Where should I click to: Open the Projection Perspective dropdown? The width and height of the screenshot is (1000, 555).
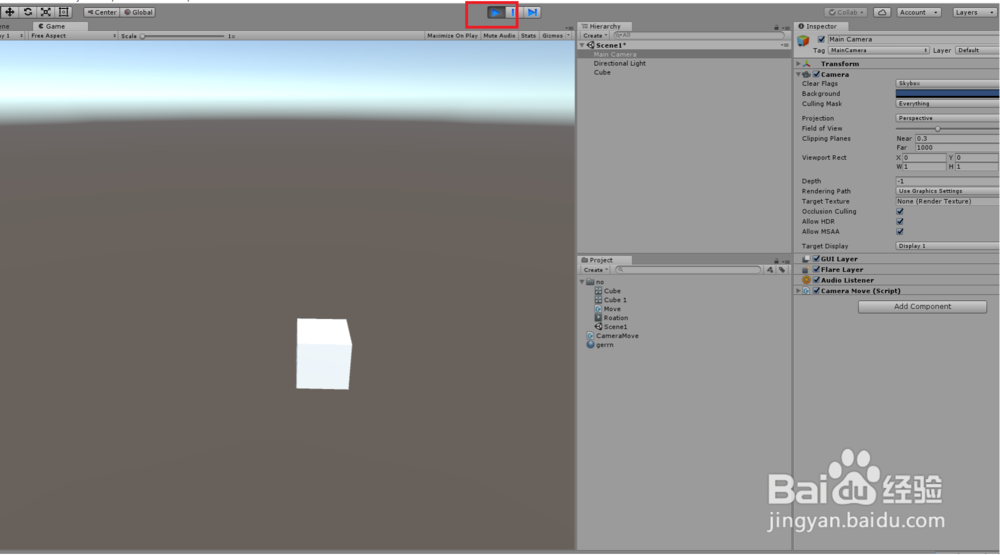947,118
